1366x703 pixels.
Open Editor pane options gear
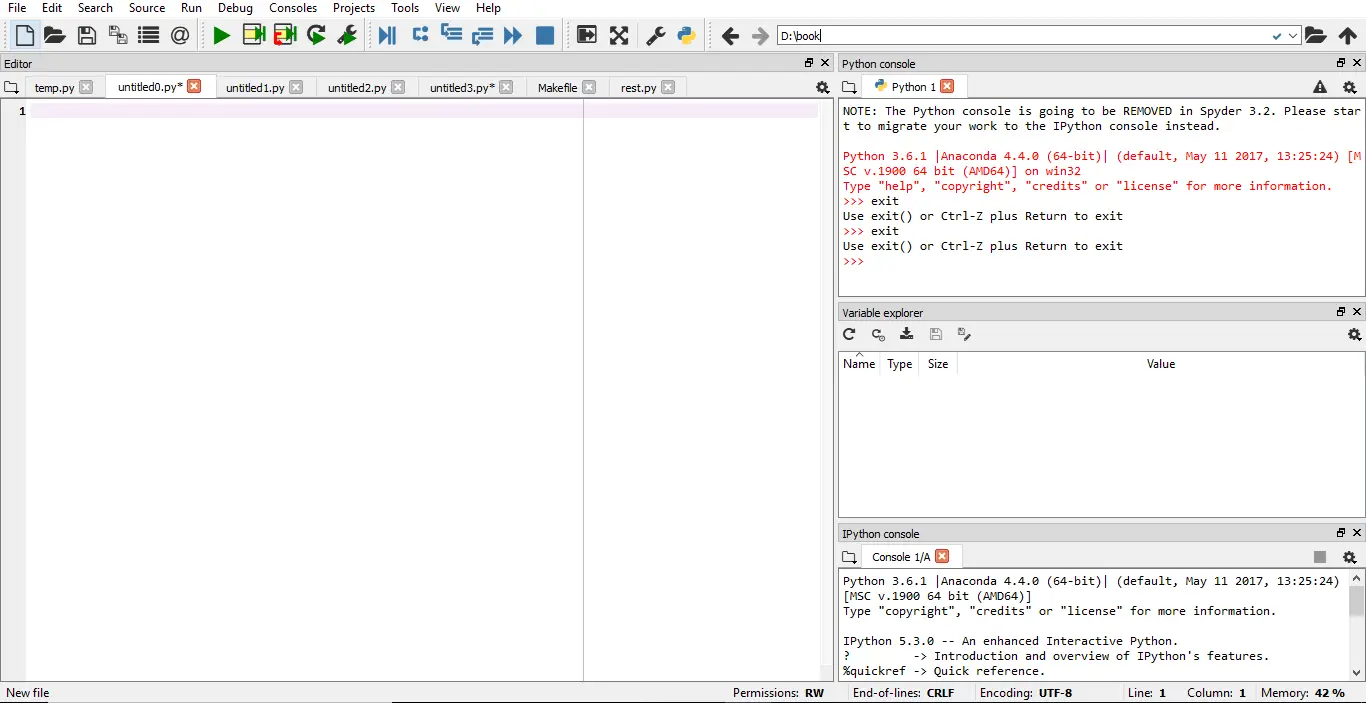pos(823,87)
